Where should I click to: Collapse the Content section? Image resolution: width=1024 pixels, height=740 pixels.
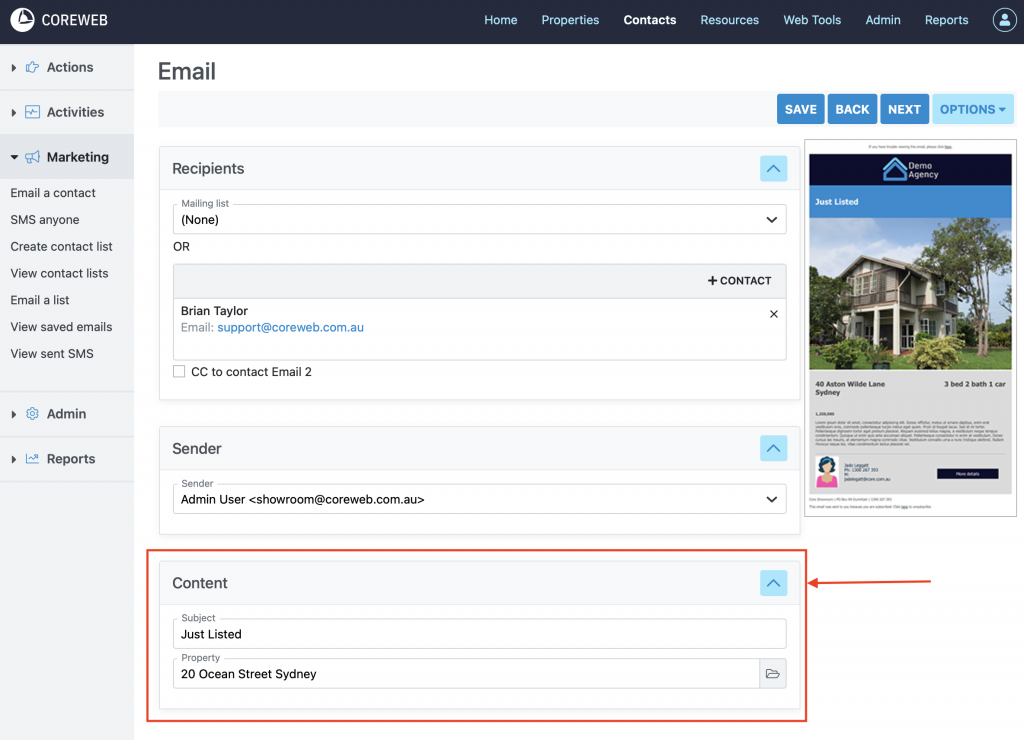point(773,583)
